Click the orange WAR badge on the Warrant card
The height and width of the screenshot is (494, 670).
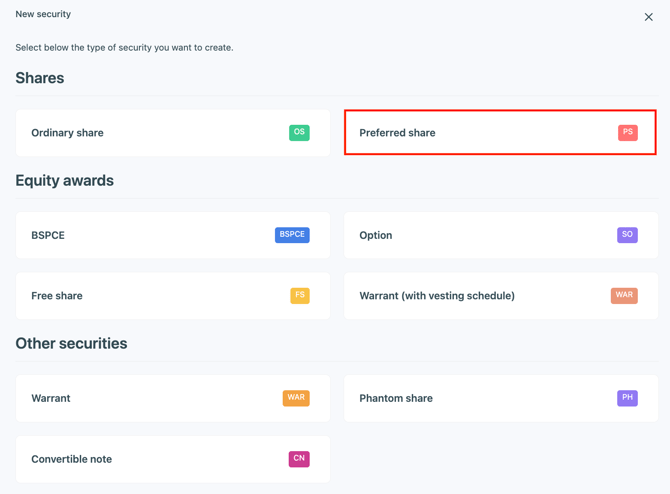coord(296,398)
